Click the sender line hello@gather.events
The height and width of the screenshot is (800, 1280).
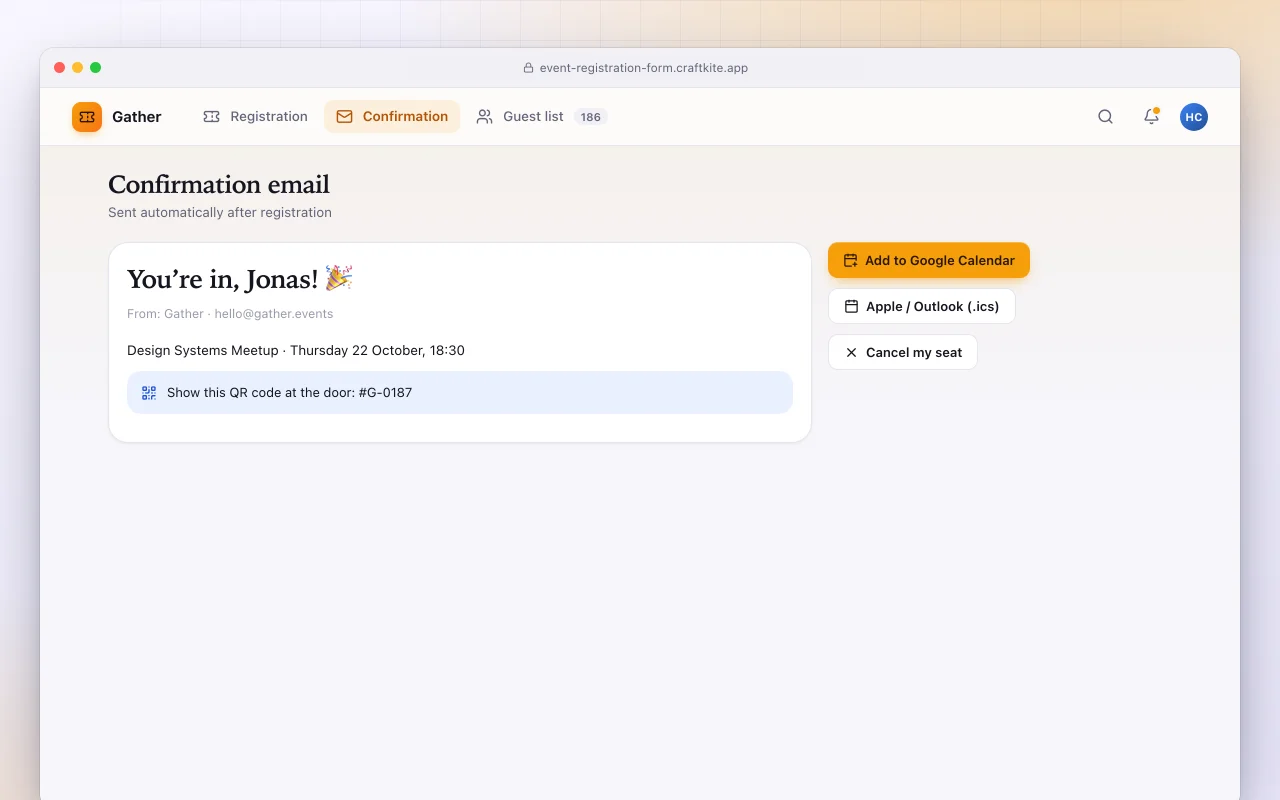point(230,314)
